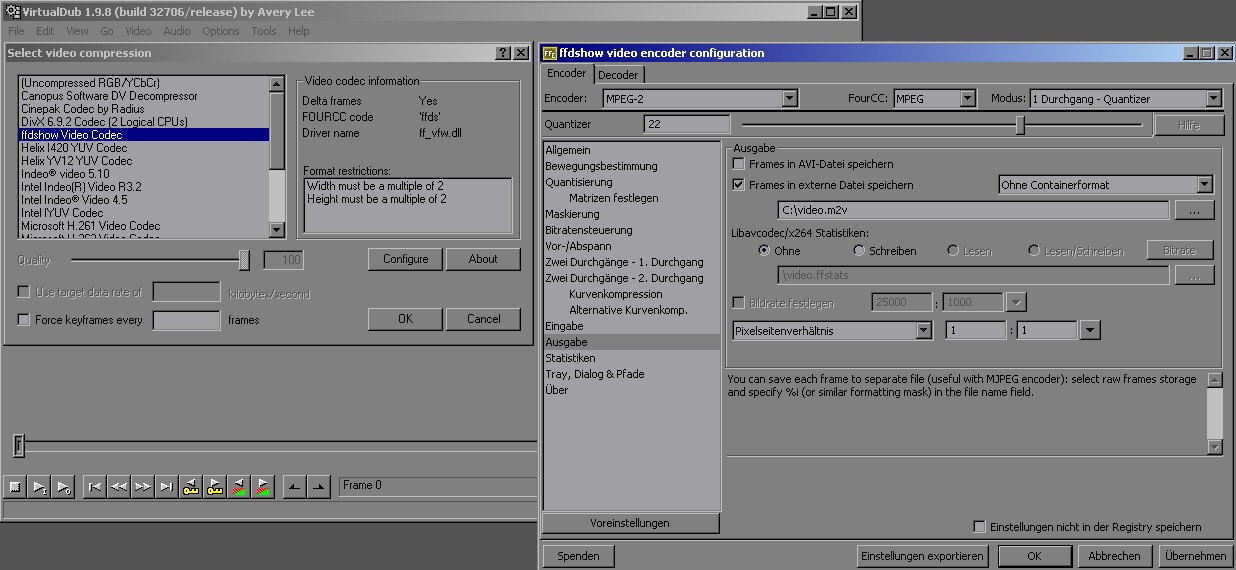Open the aspect ratio 1:1 presets arrow
The height and width of the screenshot is (570, 1236).
1090,330
